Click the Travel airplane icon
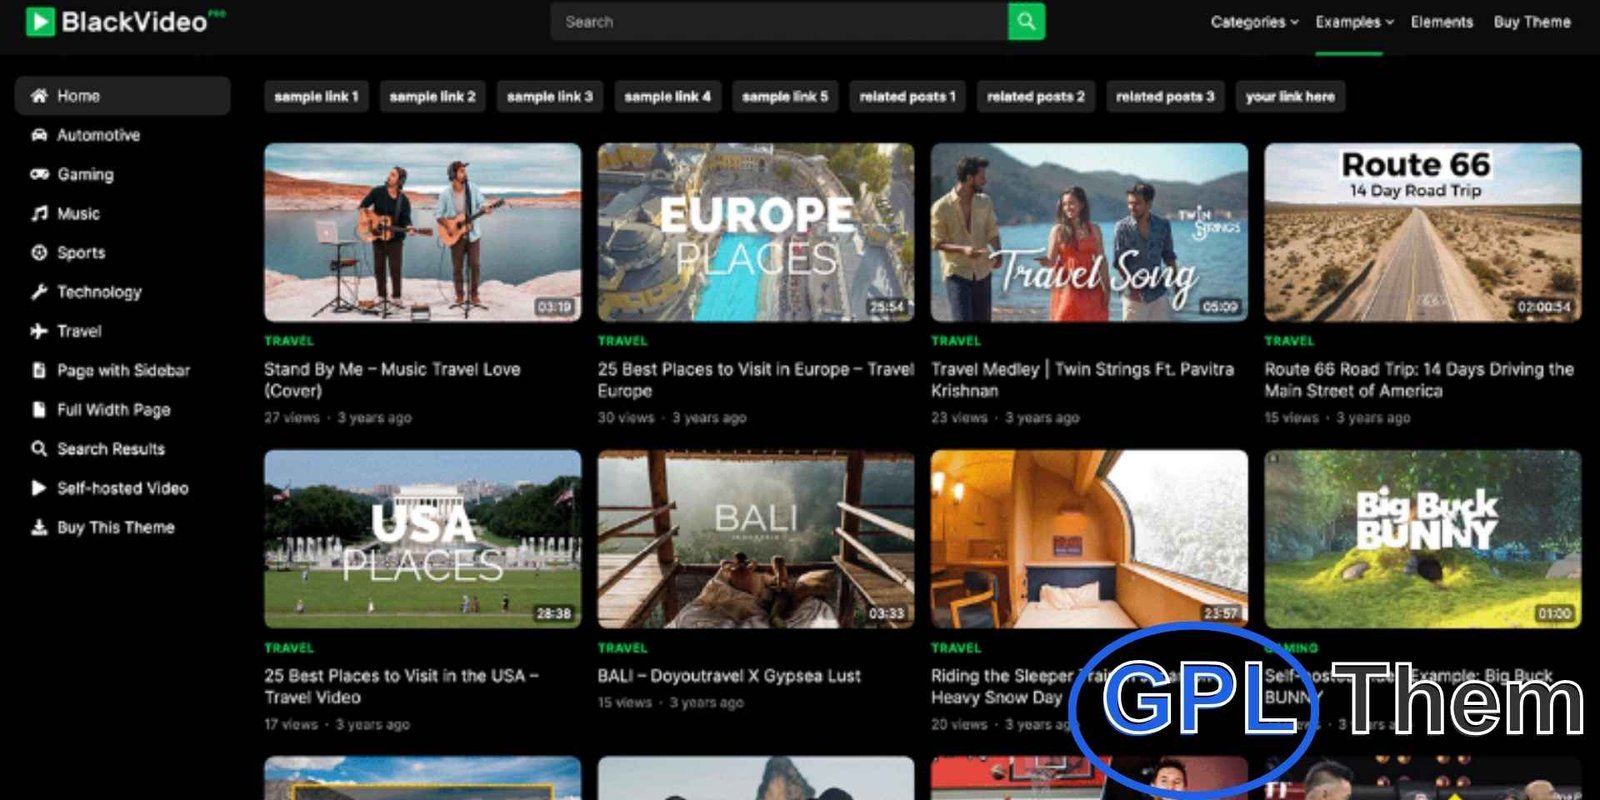Viewport: 1600px width, 800px height. pyautogui.click(x=39, y=331)
